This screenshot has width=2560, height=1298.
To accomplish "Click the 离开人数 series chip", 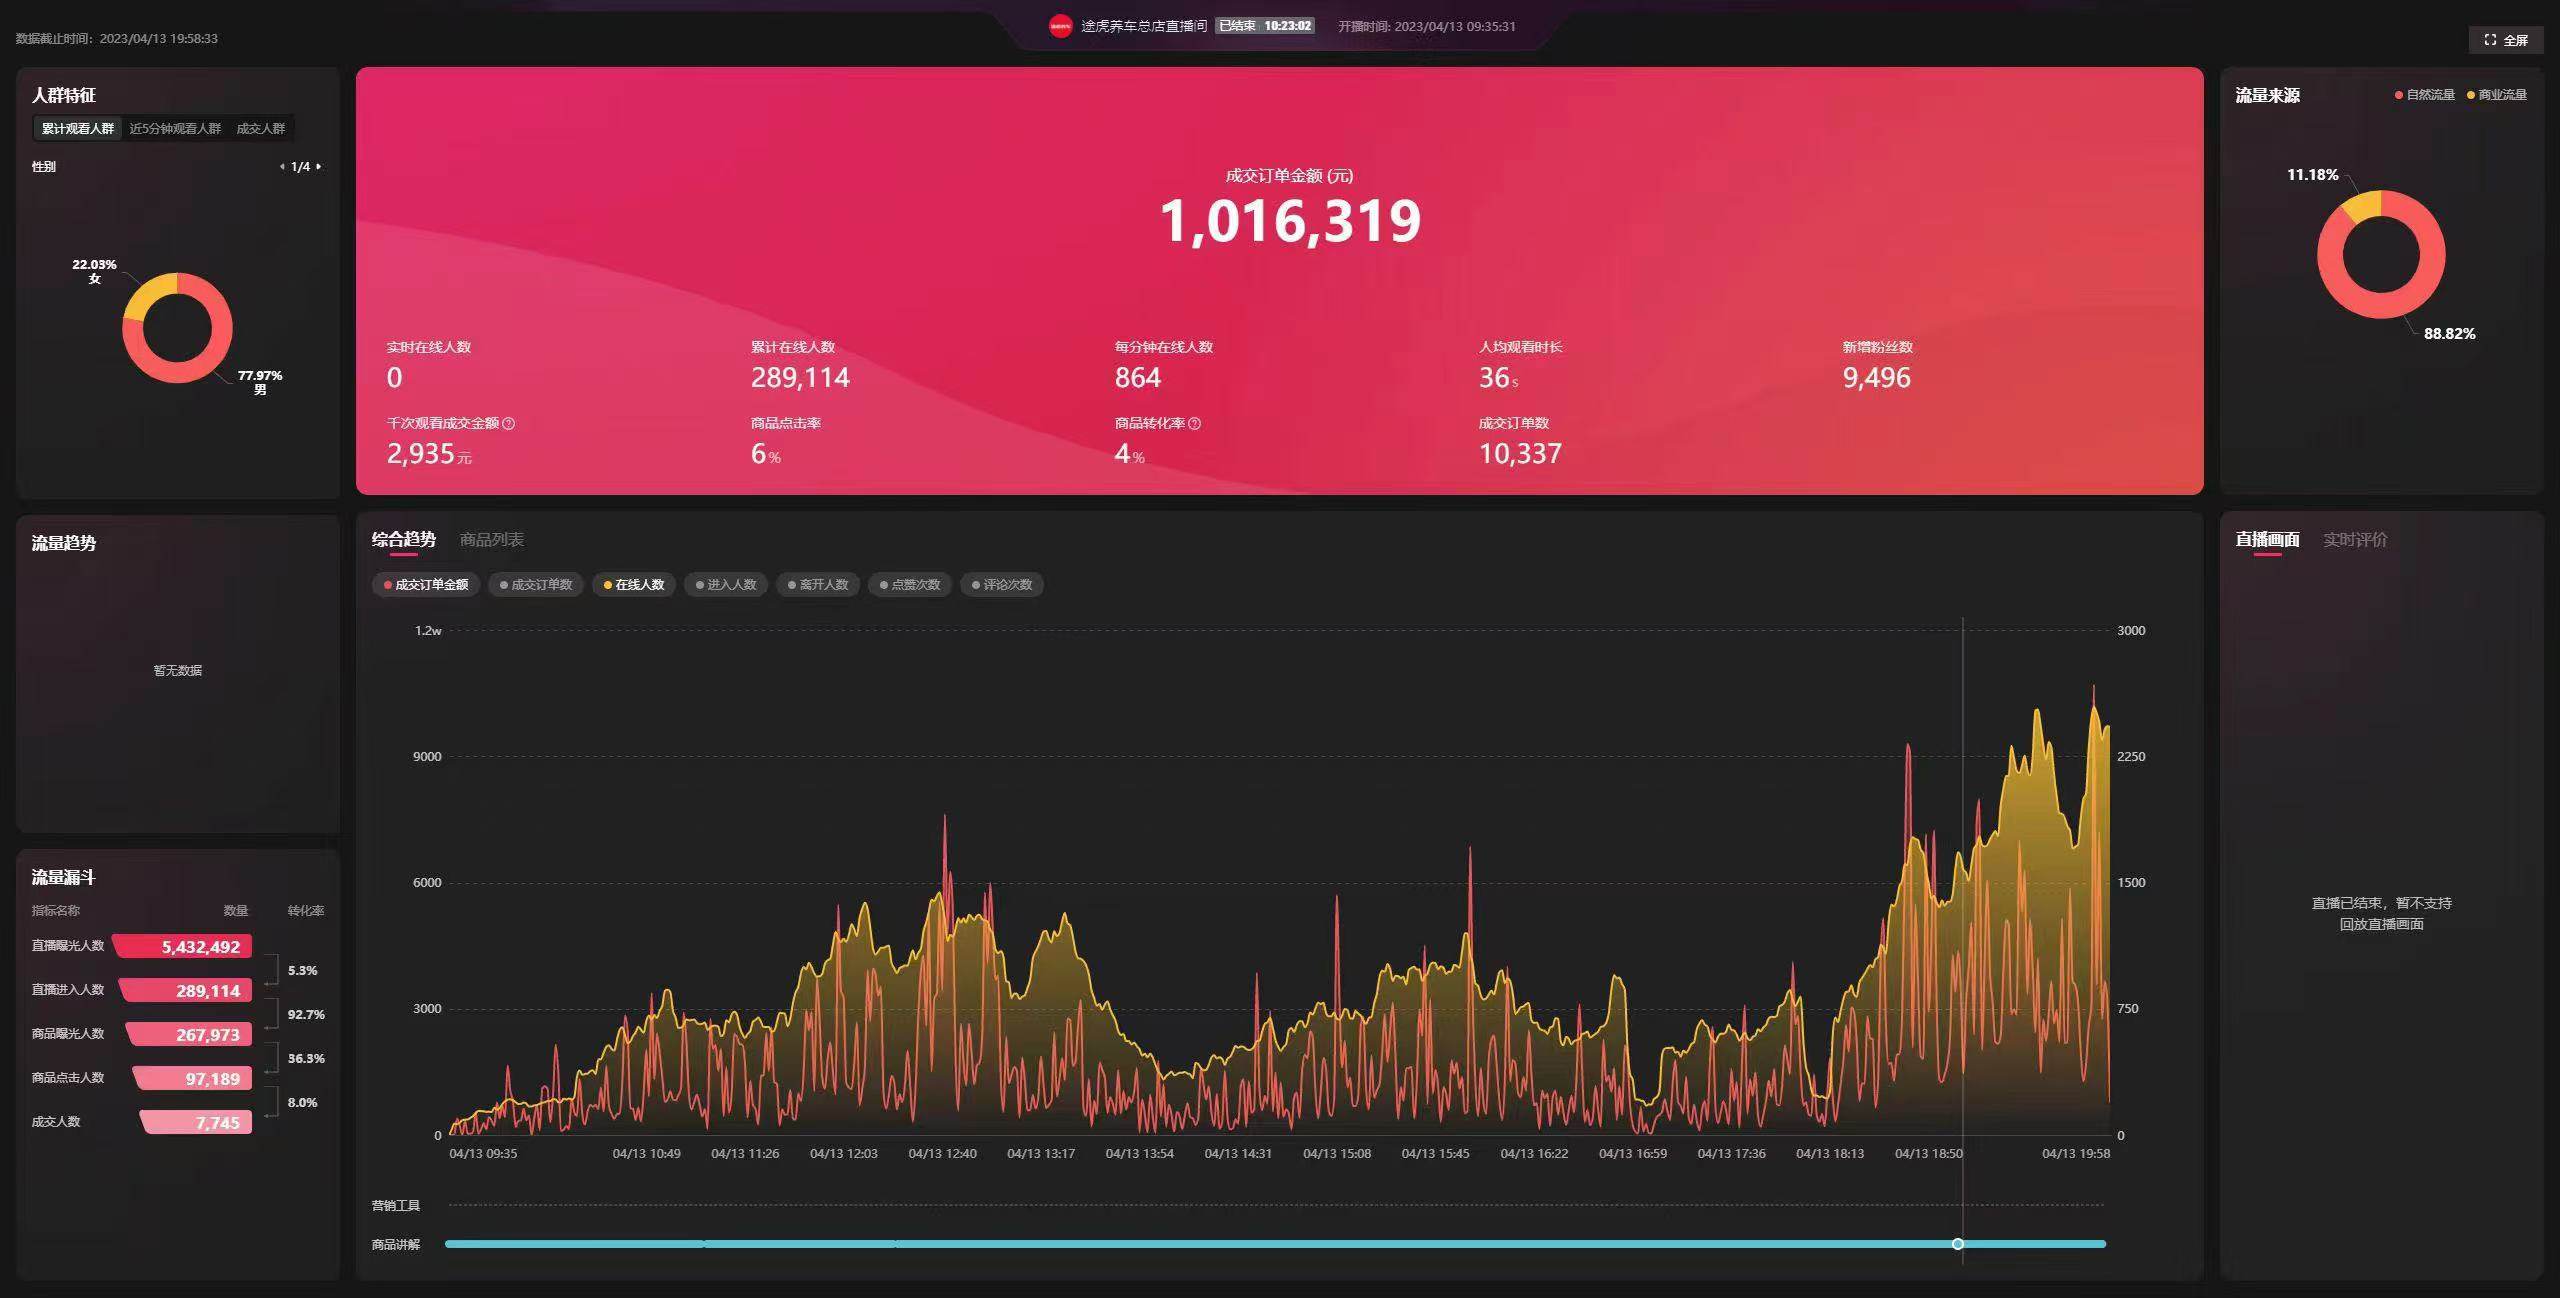I will pyautogui.click(x=817, y=584).
